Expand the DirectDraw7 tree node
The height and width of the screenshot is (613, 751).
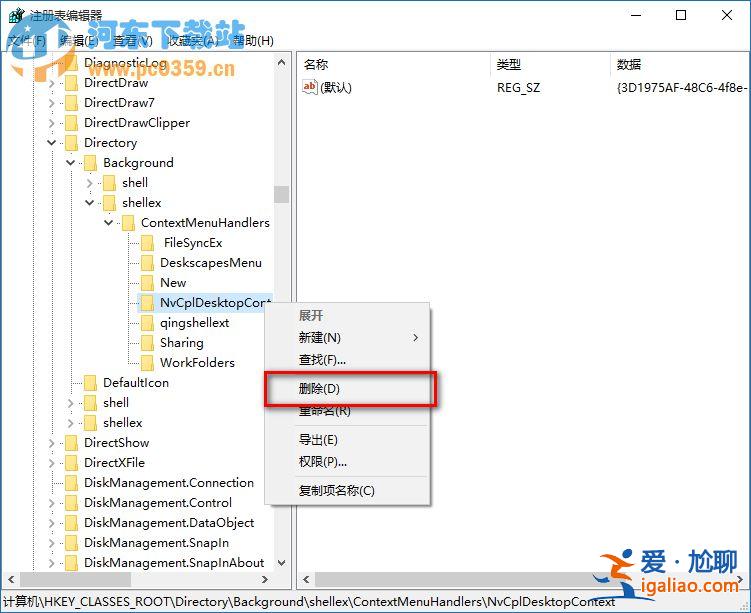(x=51, y=103)
